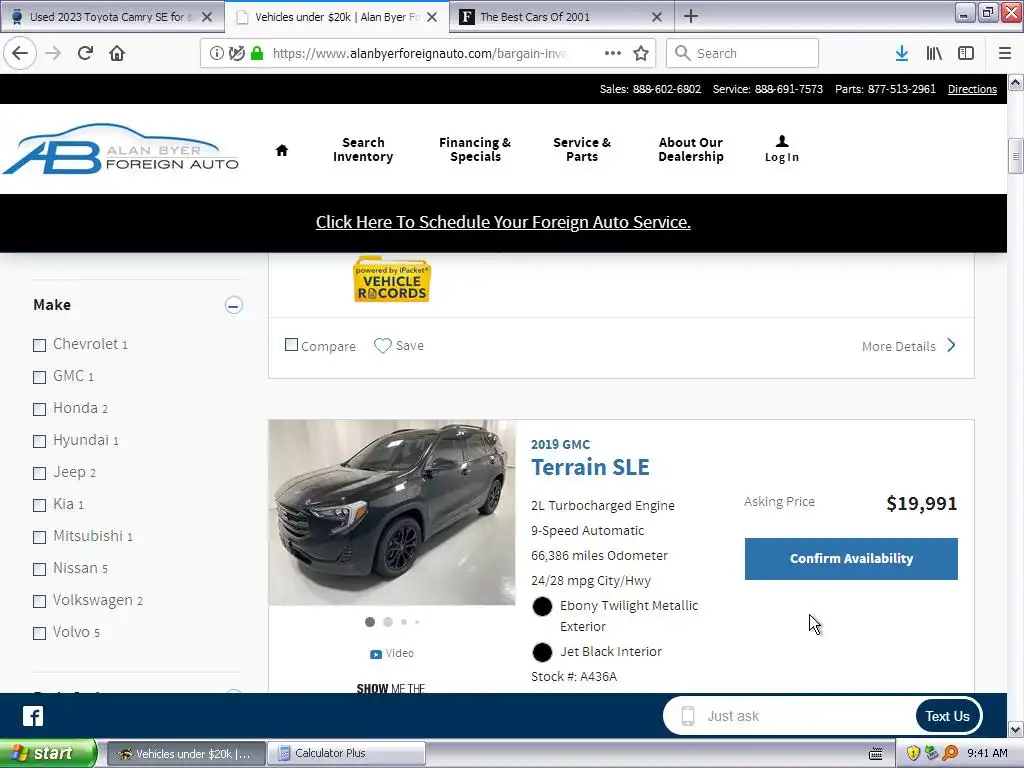
Task: Go back with the browser back arrow
Action: (x=20, y=54)
